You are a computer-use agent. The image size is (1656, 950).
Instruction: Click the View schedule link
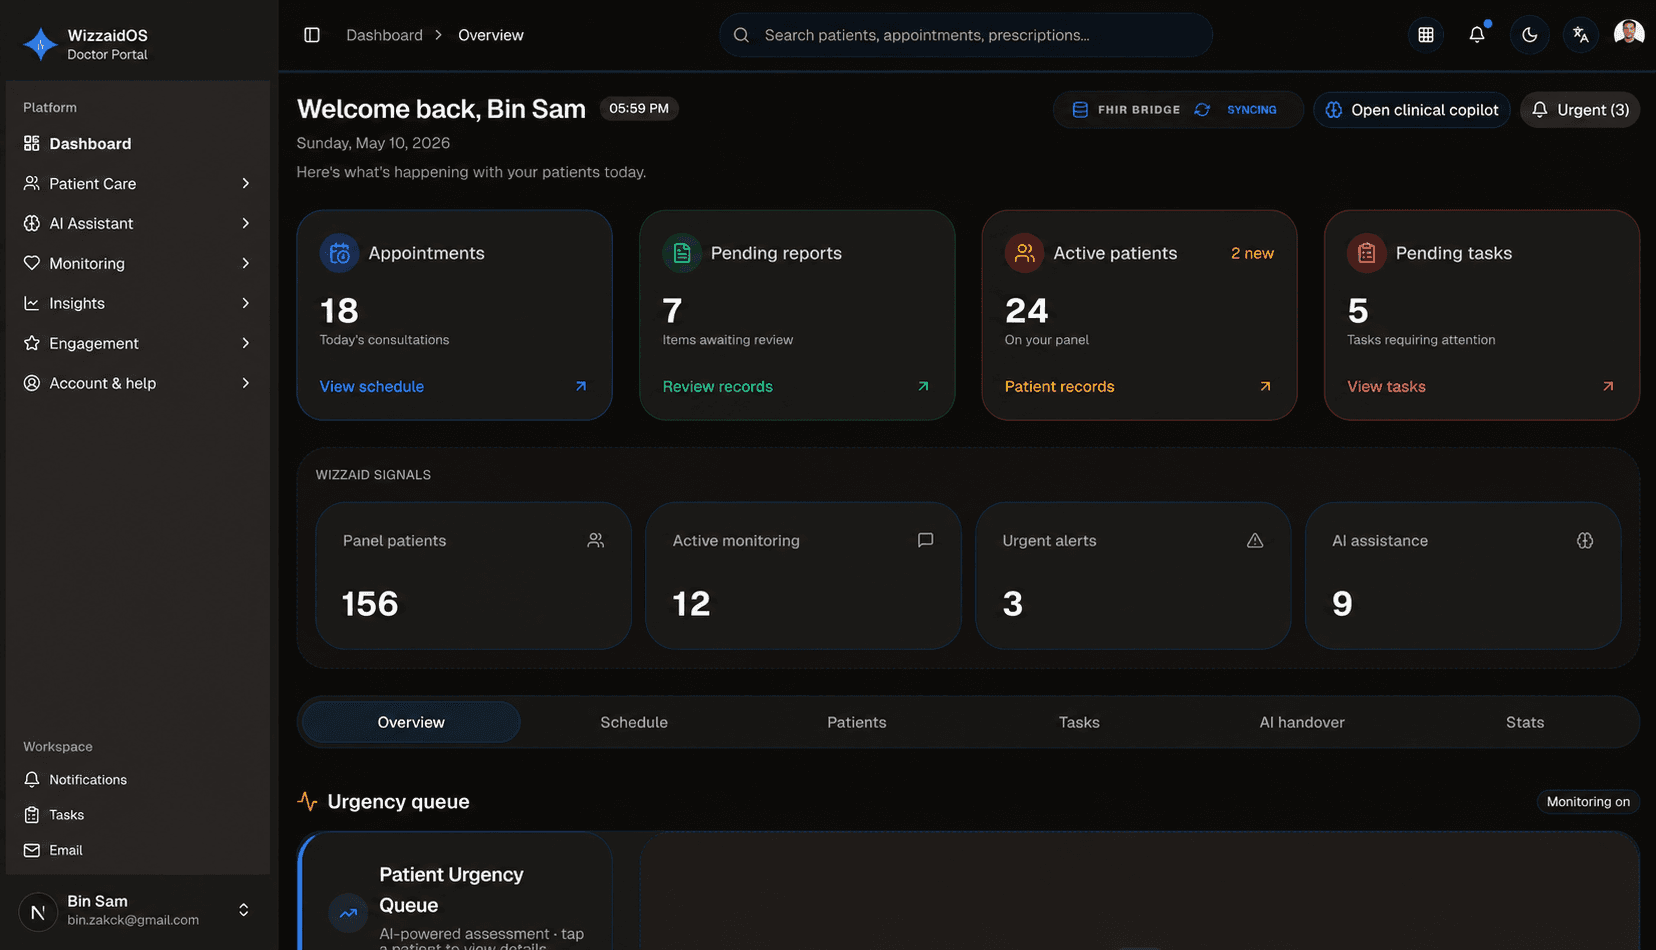pyautogui.click(x=372, y=386)
